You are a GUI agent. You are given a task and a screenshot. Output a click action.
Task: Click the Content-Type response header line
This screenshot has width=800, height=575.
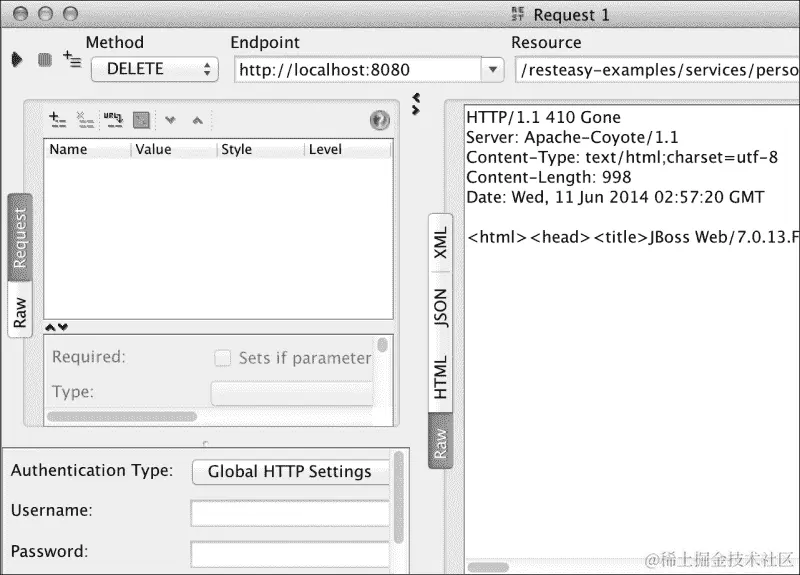point(622,157)
